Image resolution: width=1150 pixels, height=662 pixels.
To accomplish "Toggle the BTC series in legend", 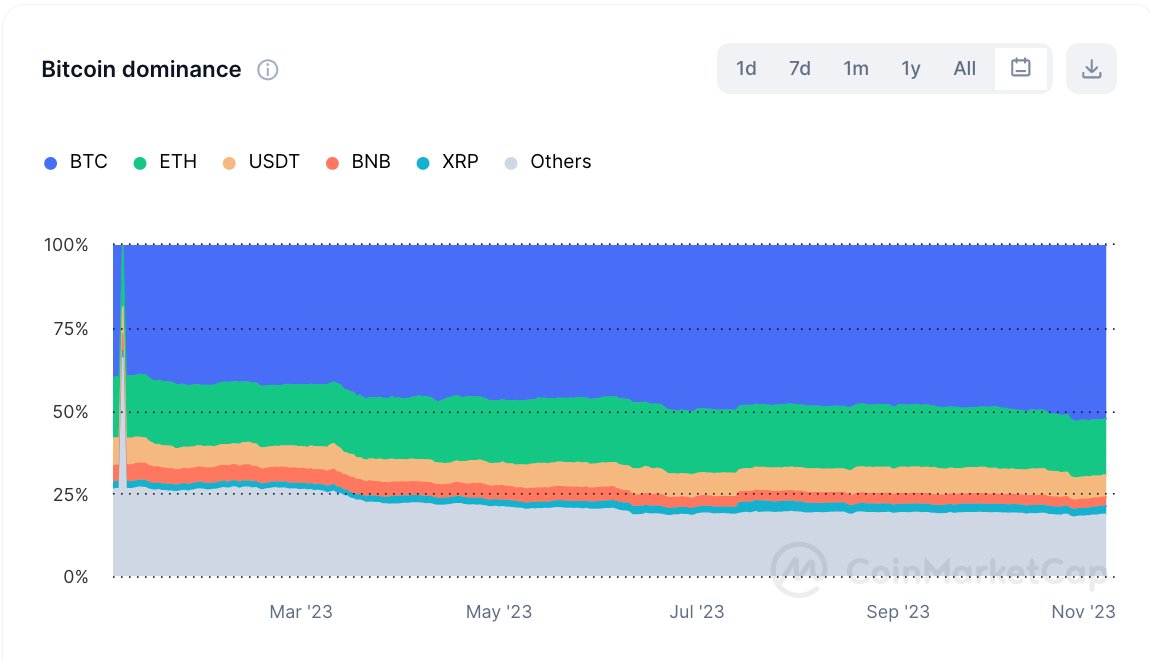I will click(x=76, y=162).
